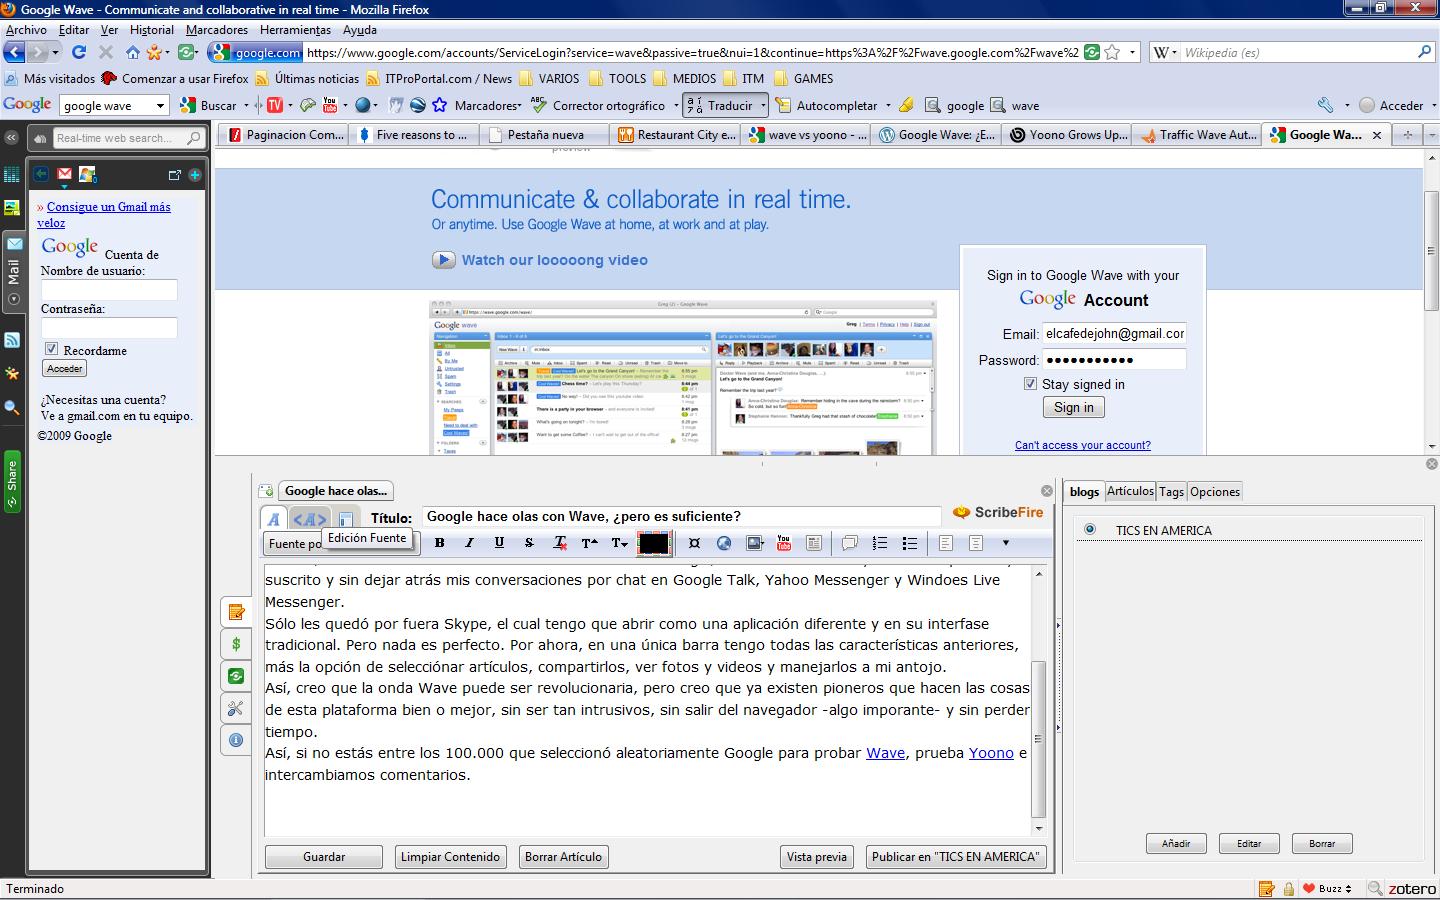The height and width of the screenshot is (900, 1440).
Task: Reload the current page
Action: pyautogui.click(x=79, y=52)
